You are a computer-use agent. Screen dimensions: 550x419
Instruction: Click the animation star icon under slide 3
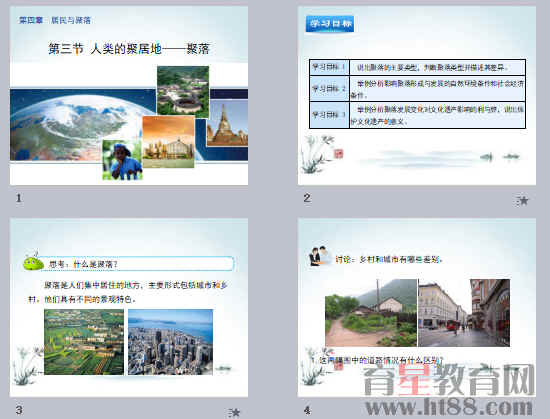coord(234,413)
